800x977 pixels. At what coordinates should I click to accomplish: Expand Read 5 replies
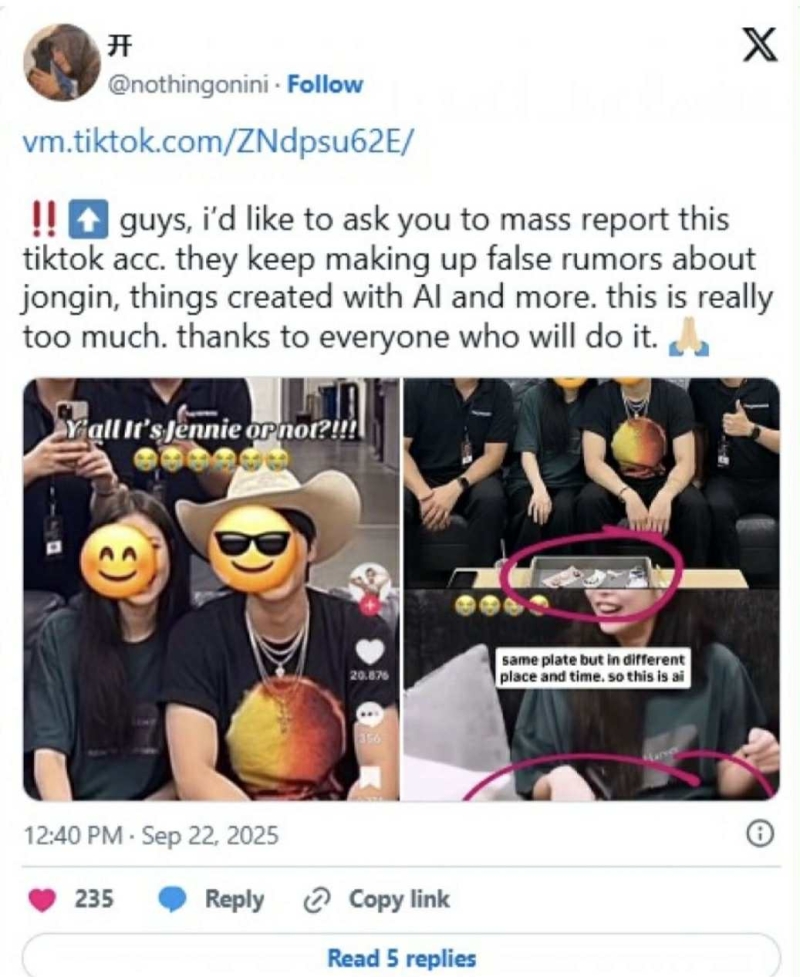tap(401, 956)
